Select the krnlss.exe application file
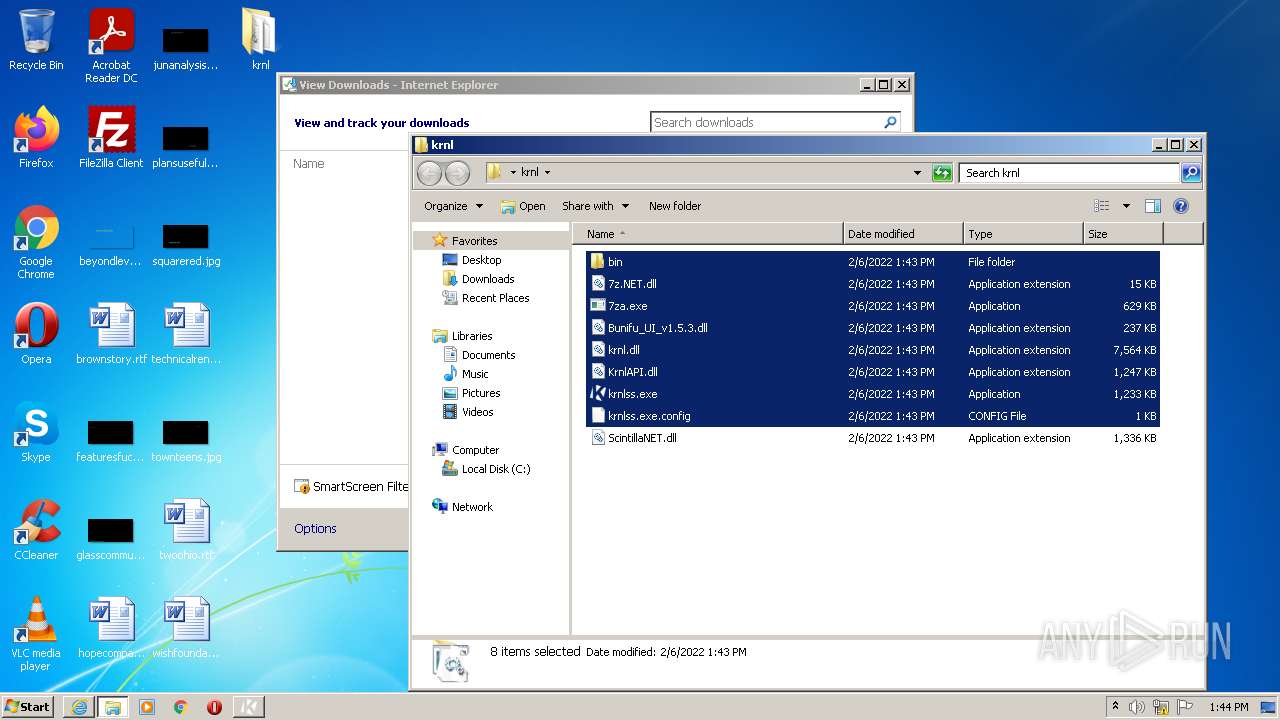Viewport: 1280px width, 720px height. click(872, 394)
